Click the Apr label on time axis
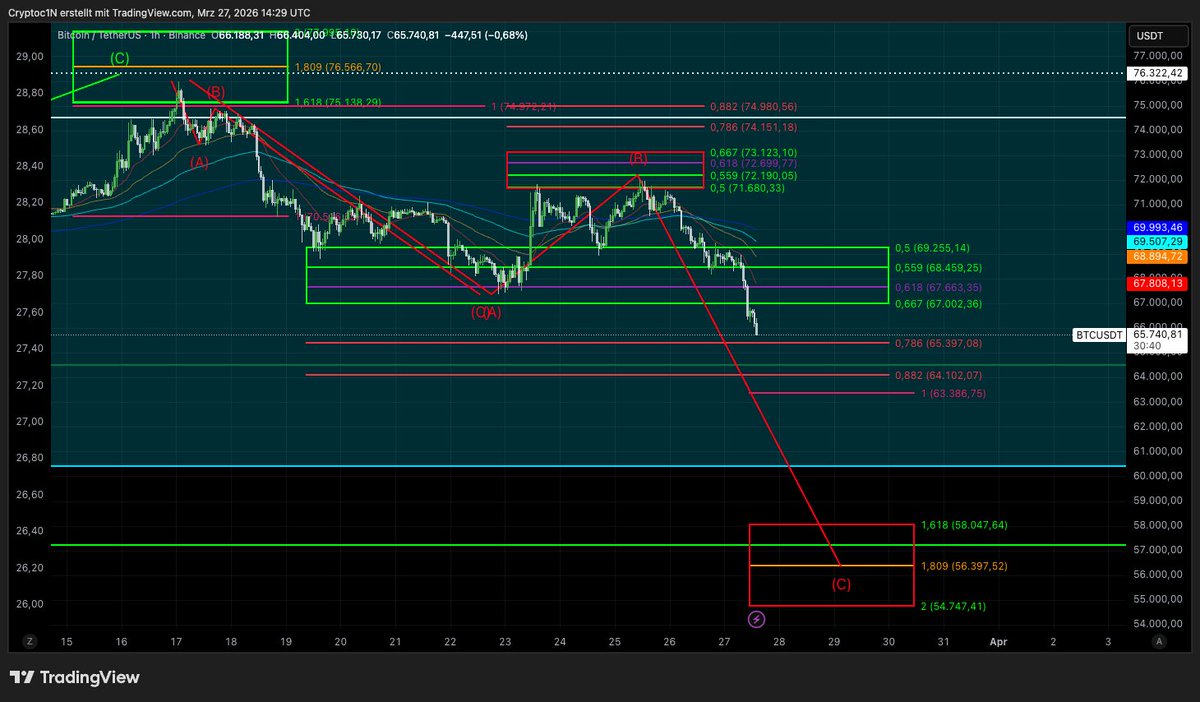1200x702 pixels. (997, 641)
